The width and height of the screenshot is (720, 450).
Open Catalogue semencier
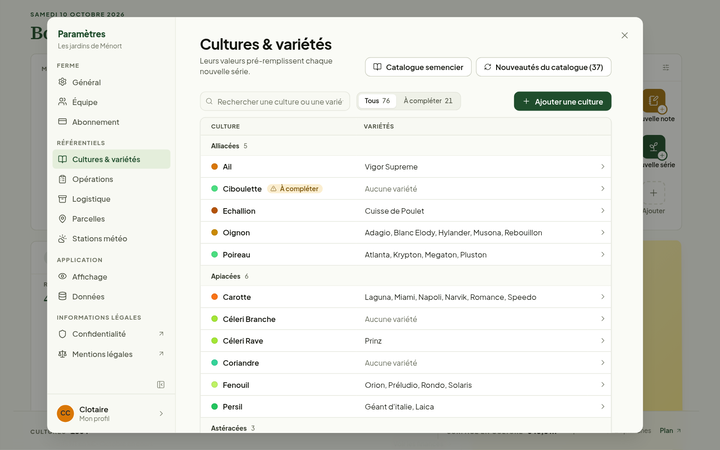coord(418,67)
